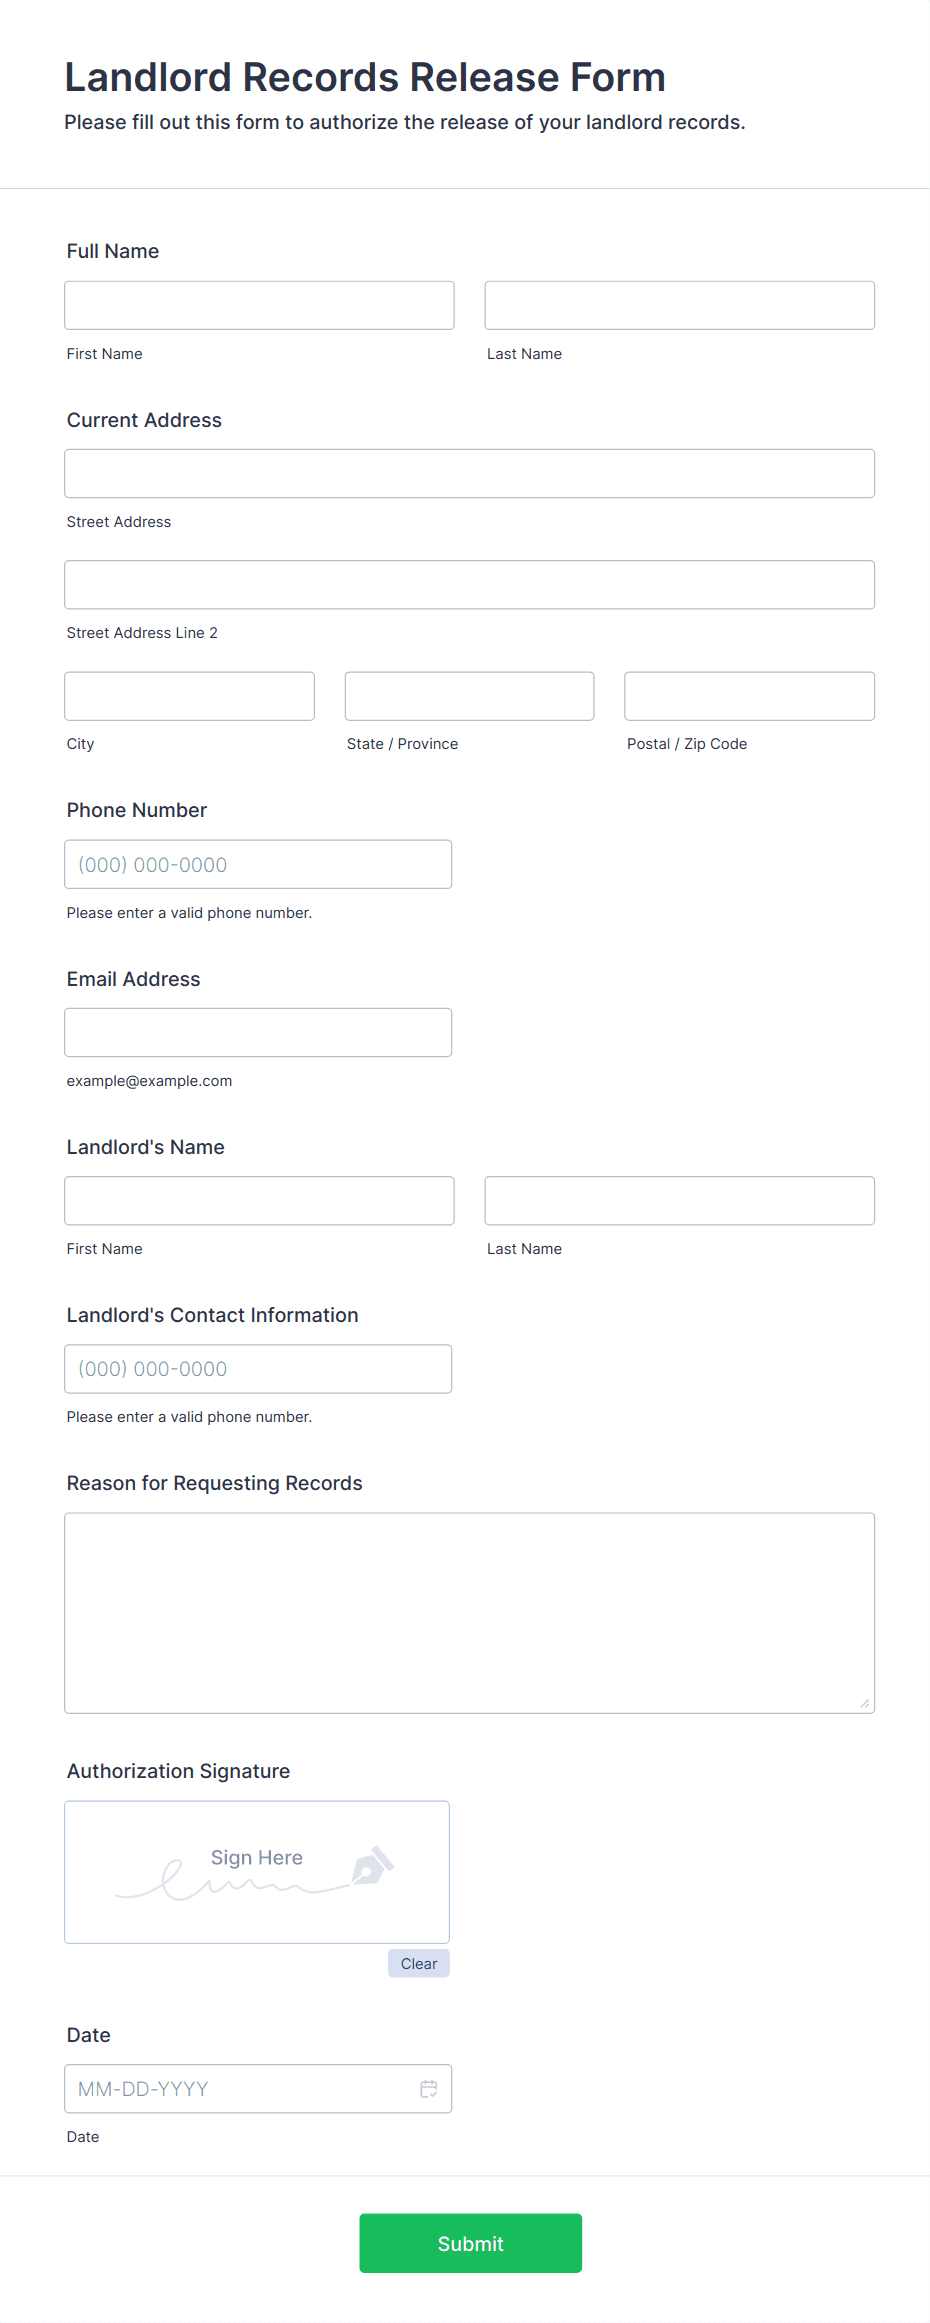Click the Landlord's Contact Information phone field
The width and height of the screenshot is (930, 2323).
pyautogui.click(x=258, y=1368)
